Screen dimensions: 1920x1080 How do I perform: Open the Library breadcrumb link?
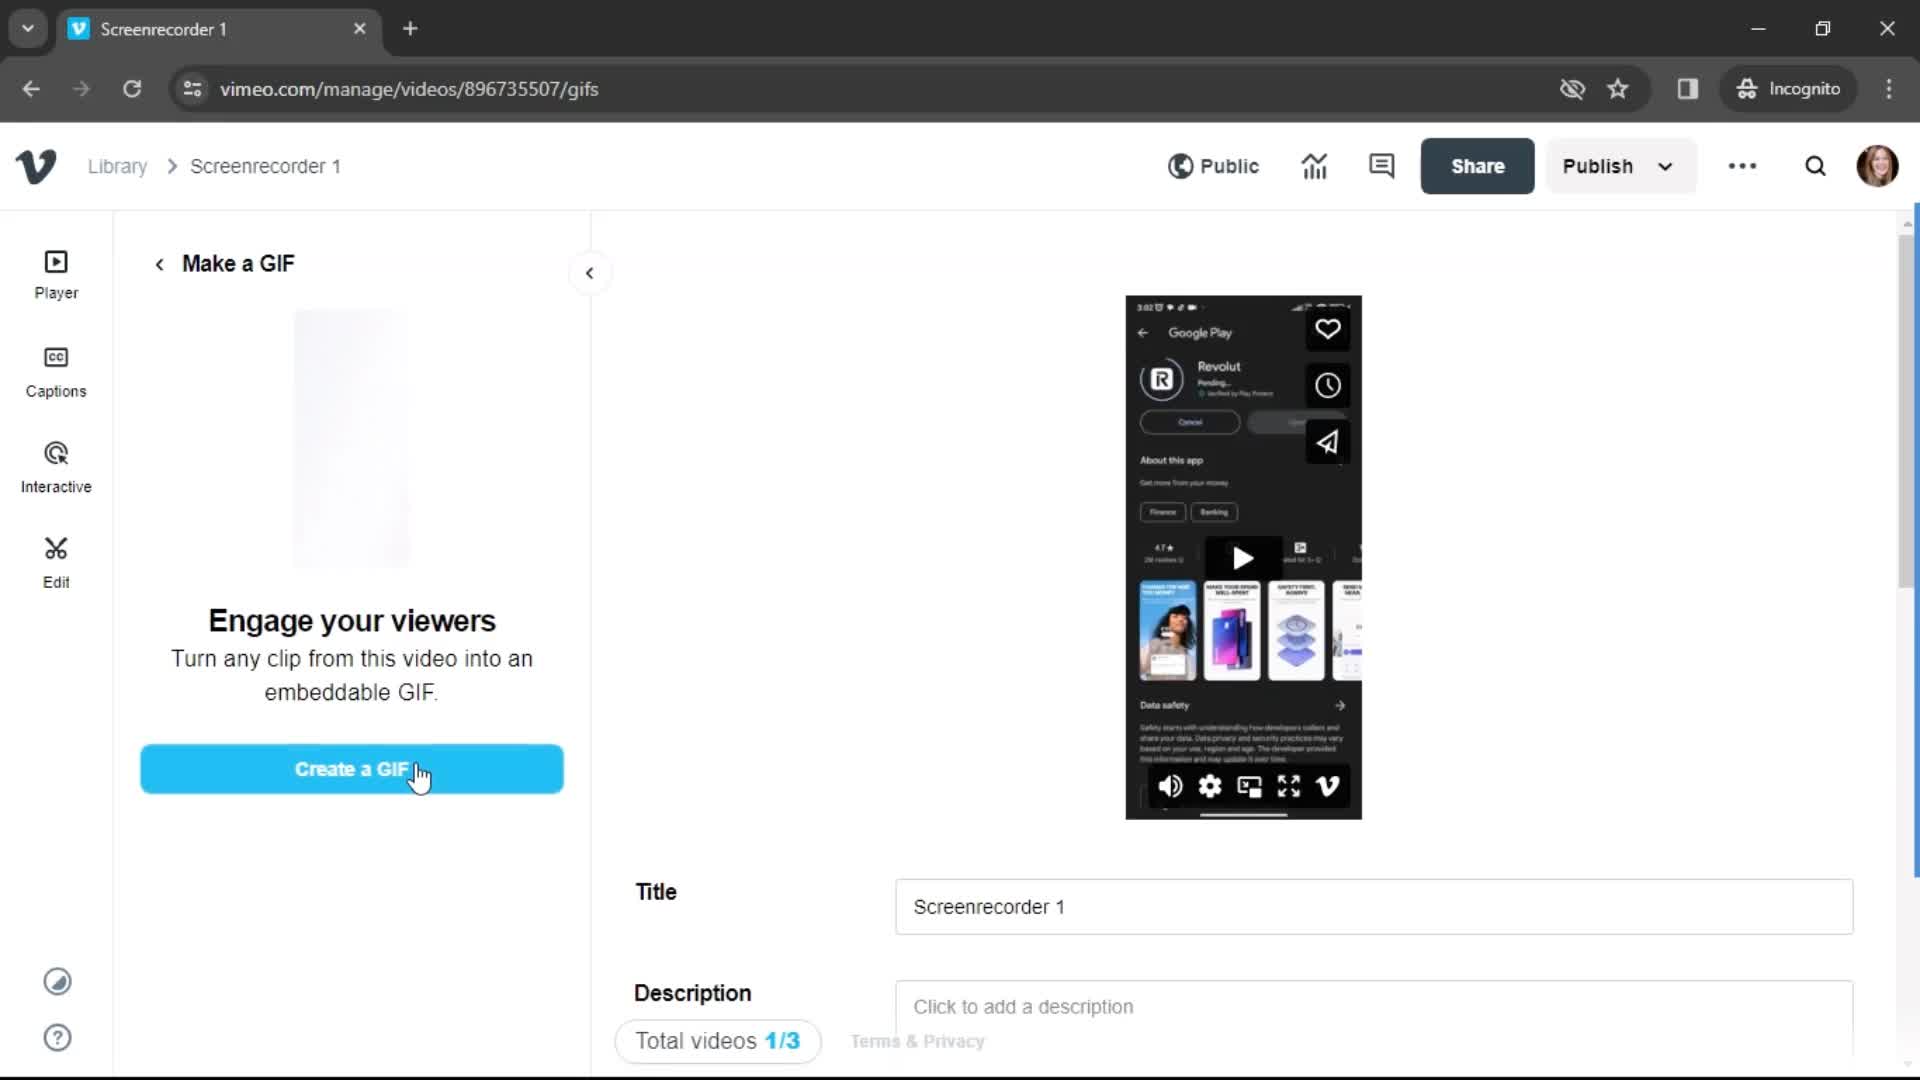click(117, 166)
